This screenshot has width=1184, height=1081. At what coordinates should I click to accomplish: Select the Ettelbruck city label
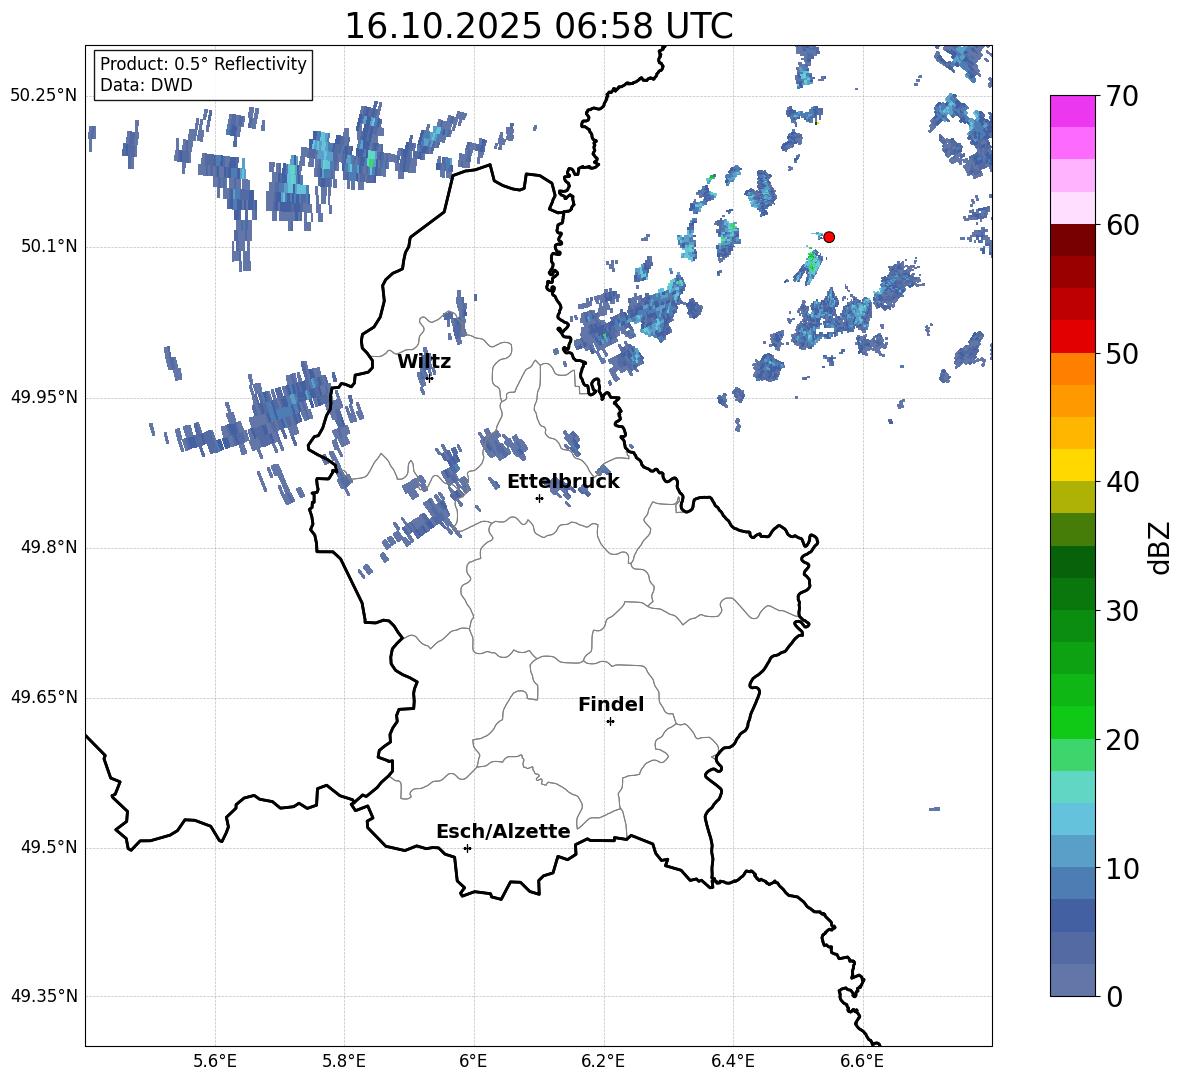(563, 482)
